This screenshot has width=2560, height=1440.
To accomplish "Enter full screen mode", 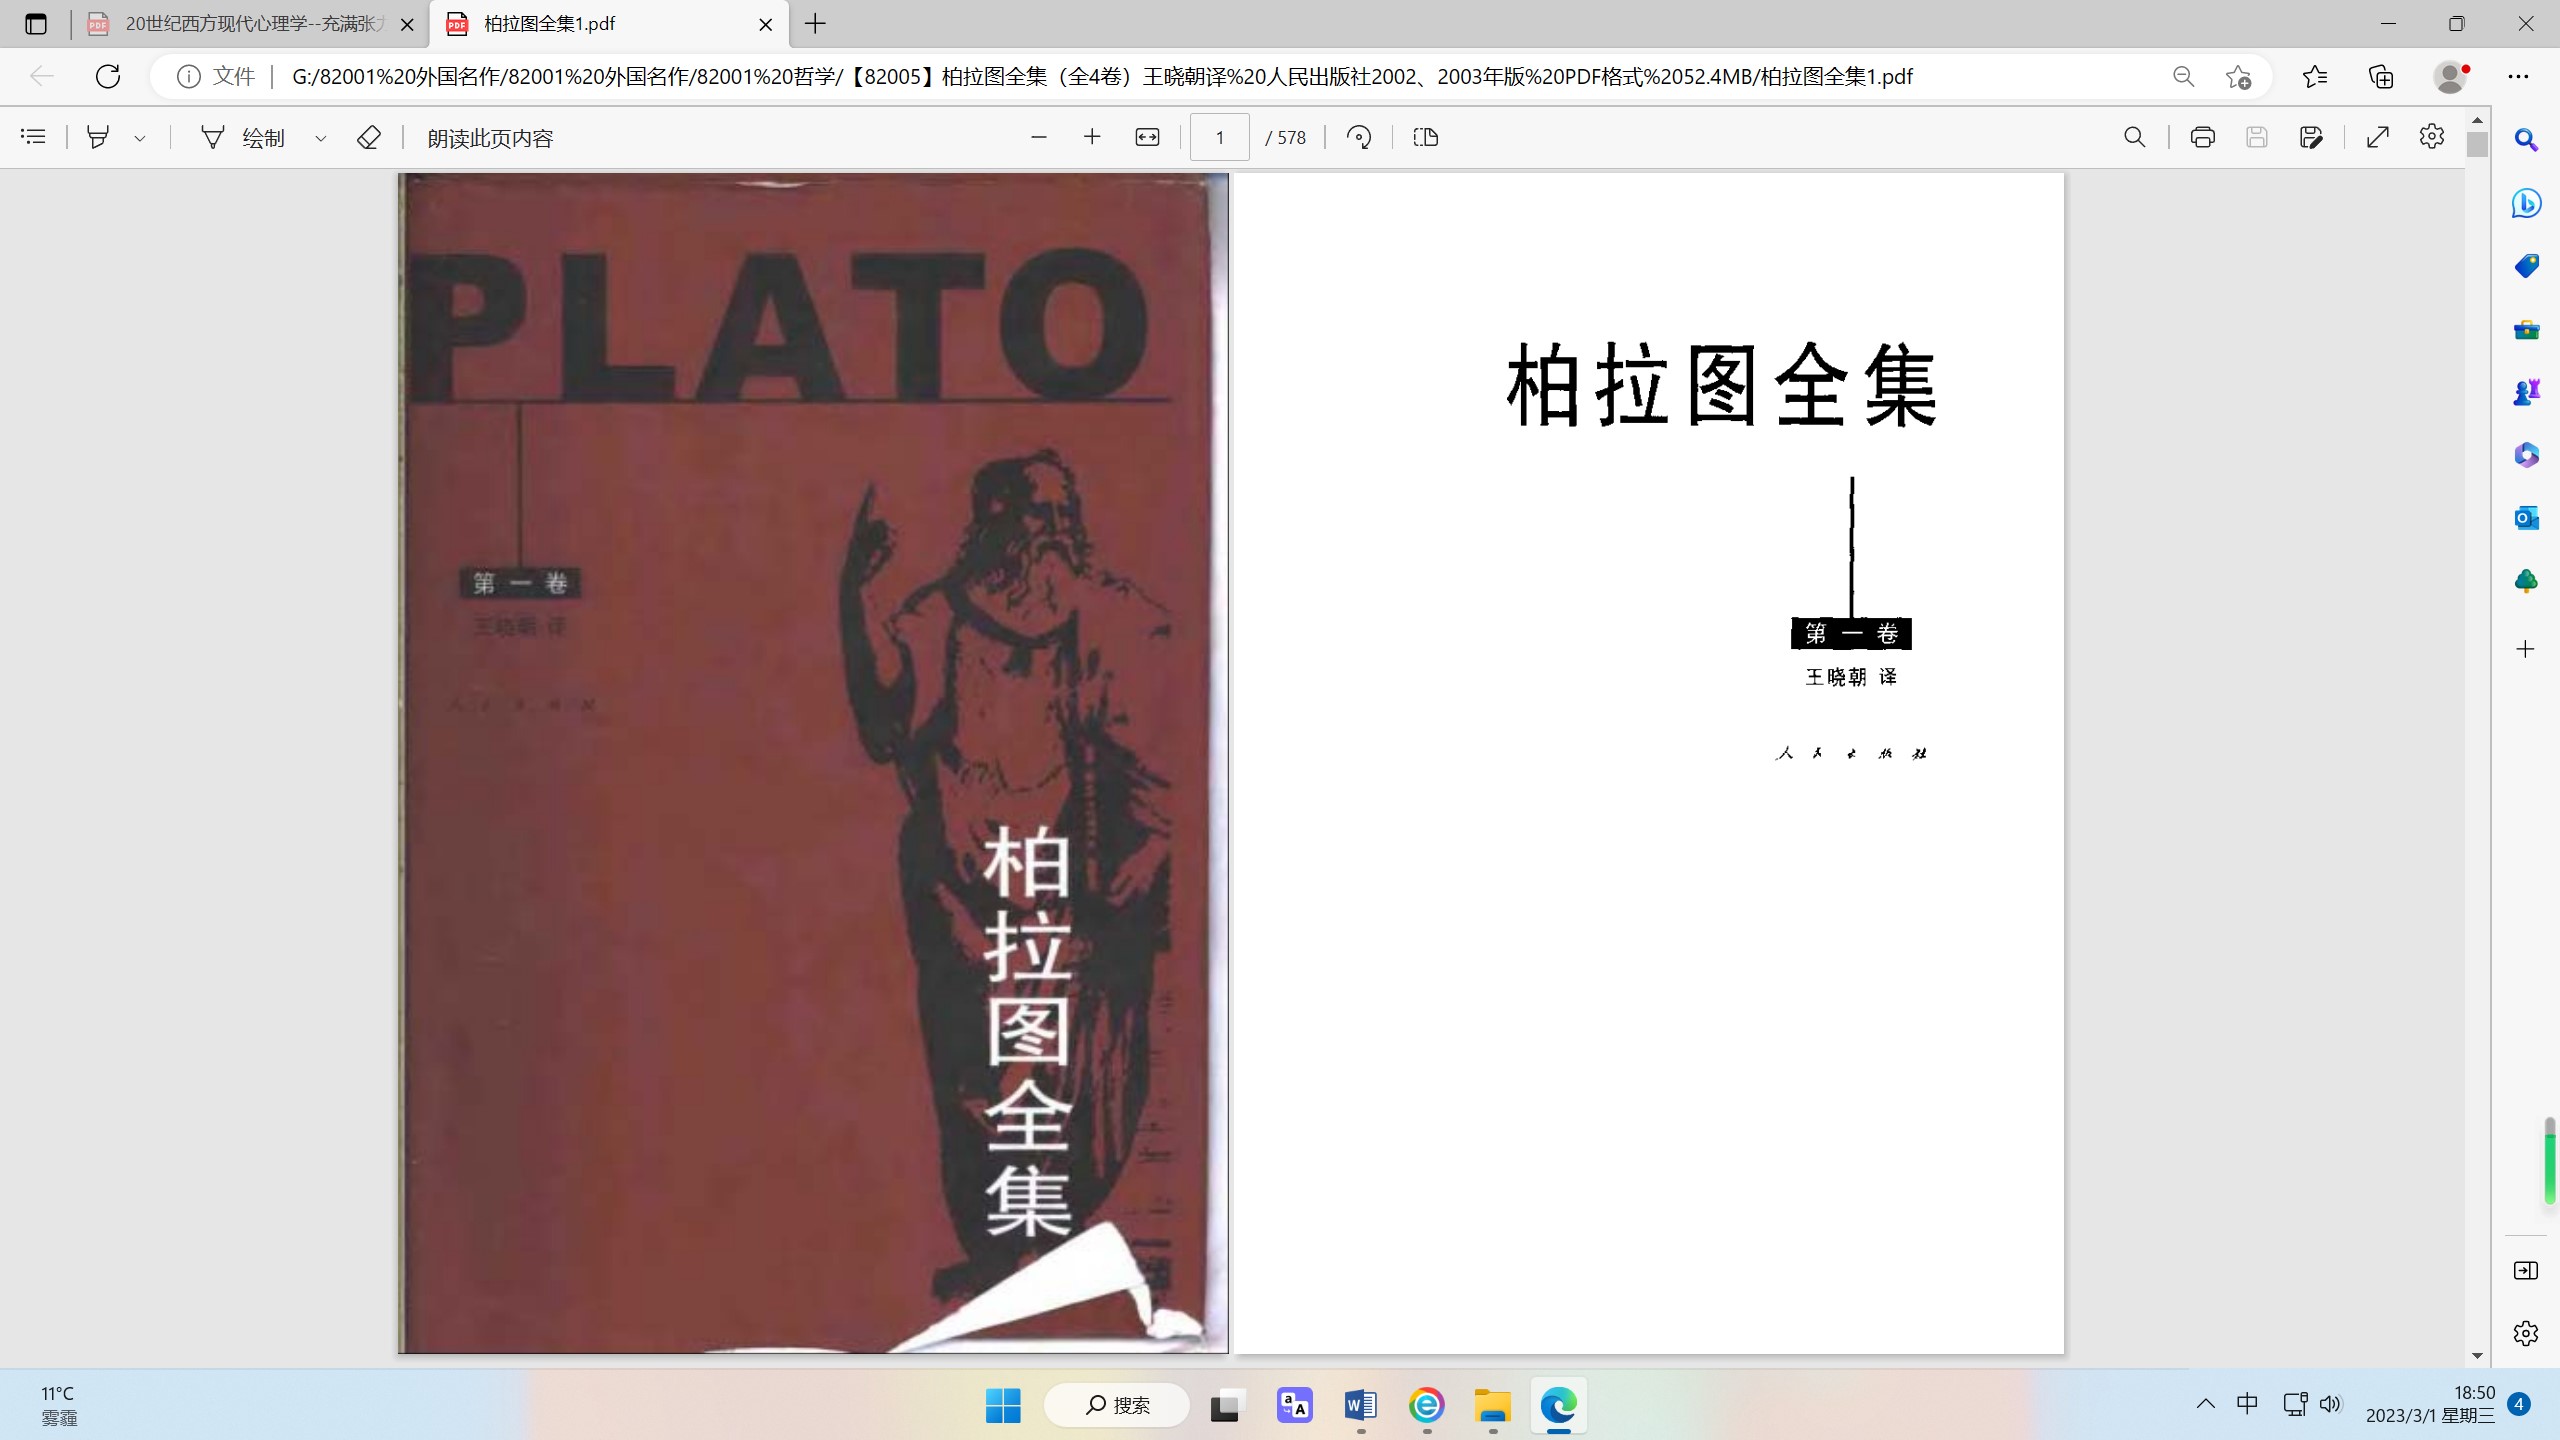I will (x=2378, y=137).
